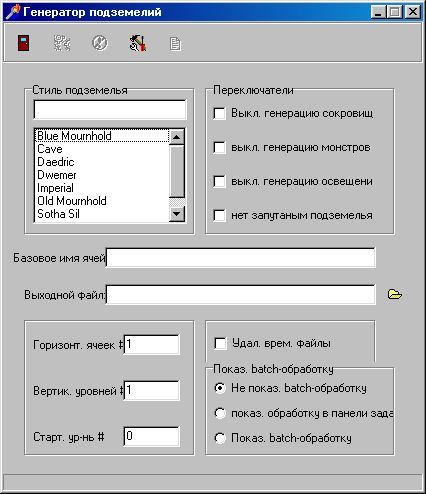This screenshot has height=494, width=426.
Task: Check Удал. врем. файлы option
Action: pyautogui.click(x=220, y=343)
